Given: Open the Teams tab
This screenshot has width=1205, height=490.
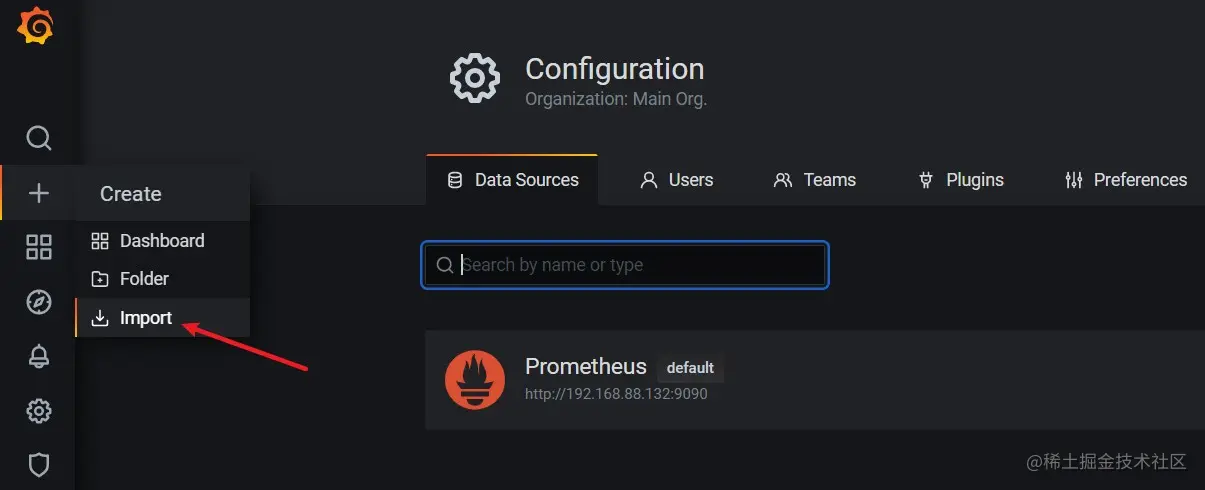Looking at the screenshot, I should coord(815,180).
